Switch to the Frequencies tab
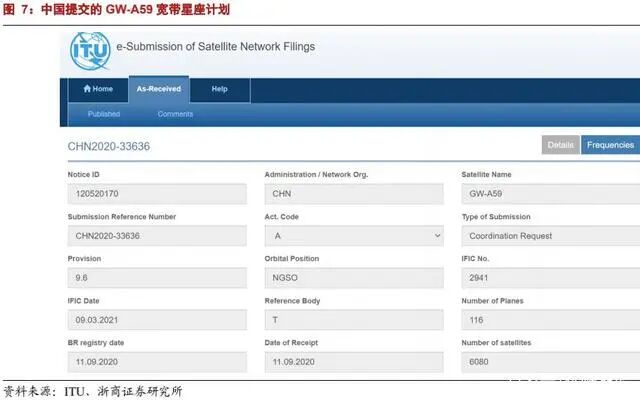Screen dimensions: 640x400 tap(610, 145)
